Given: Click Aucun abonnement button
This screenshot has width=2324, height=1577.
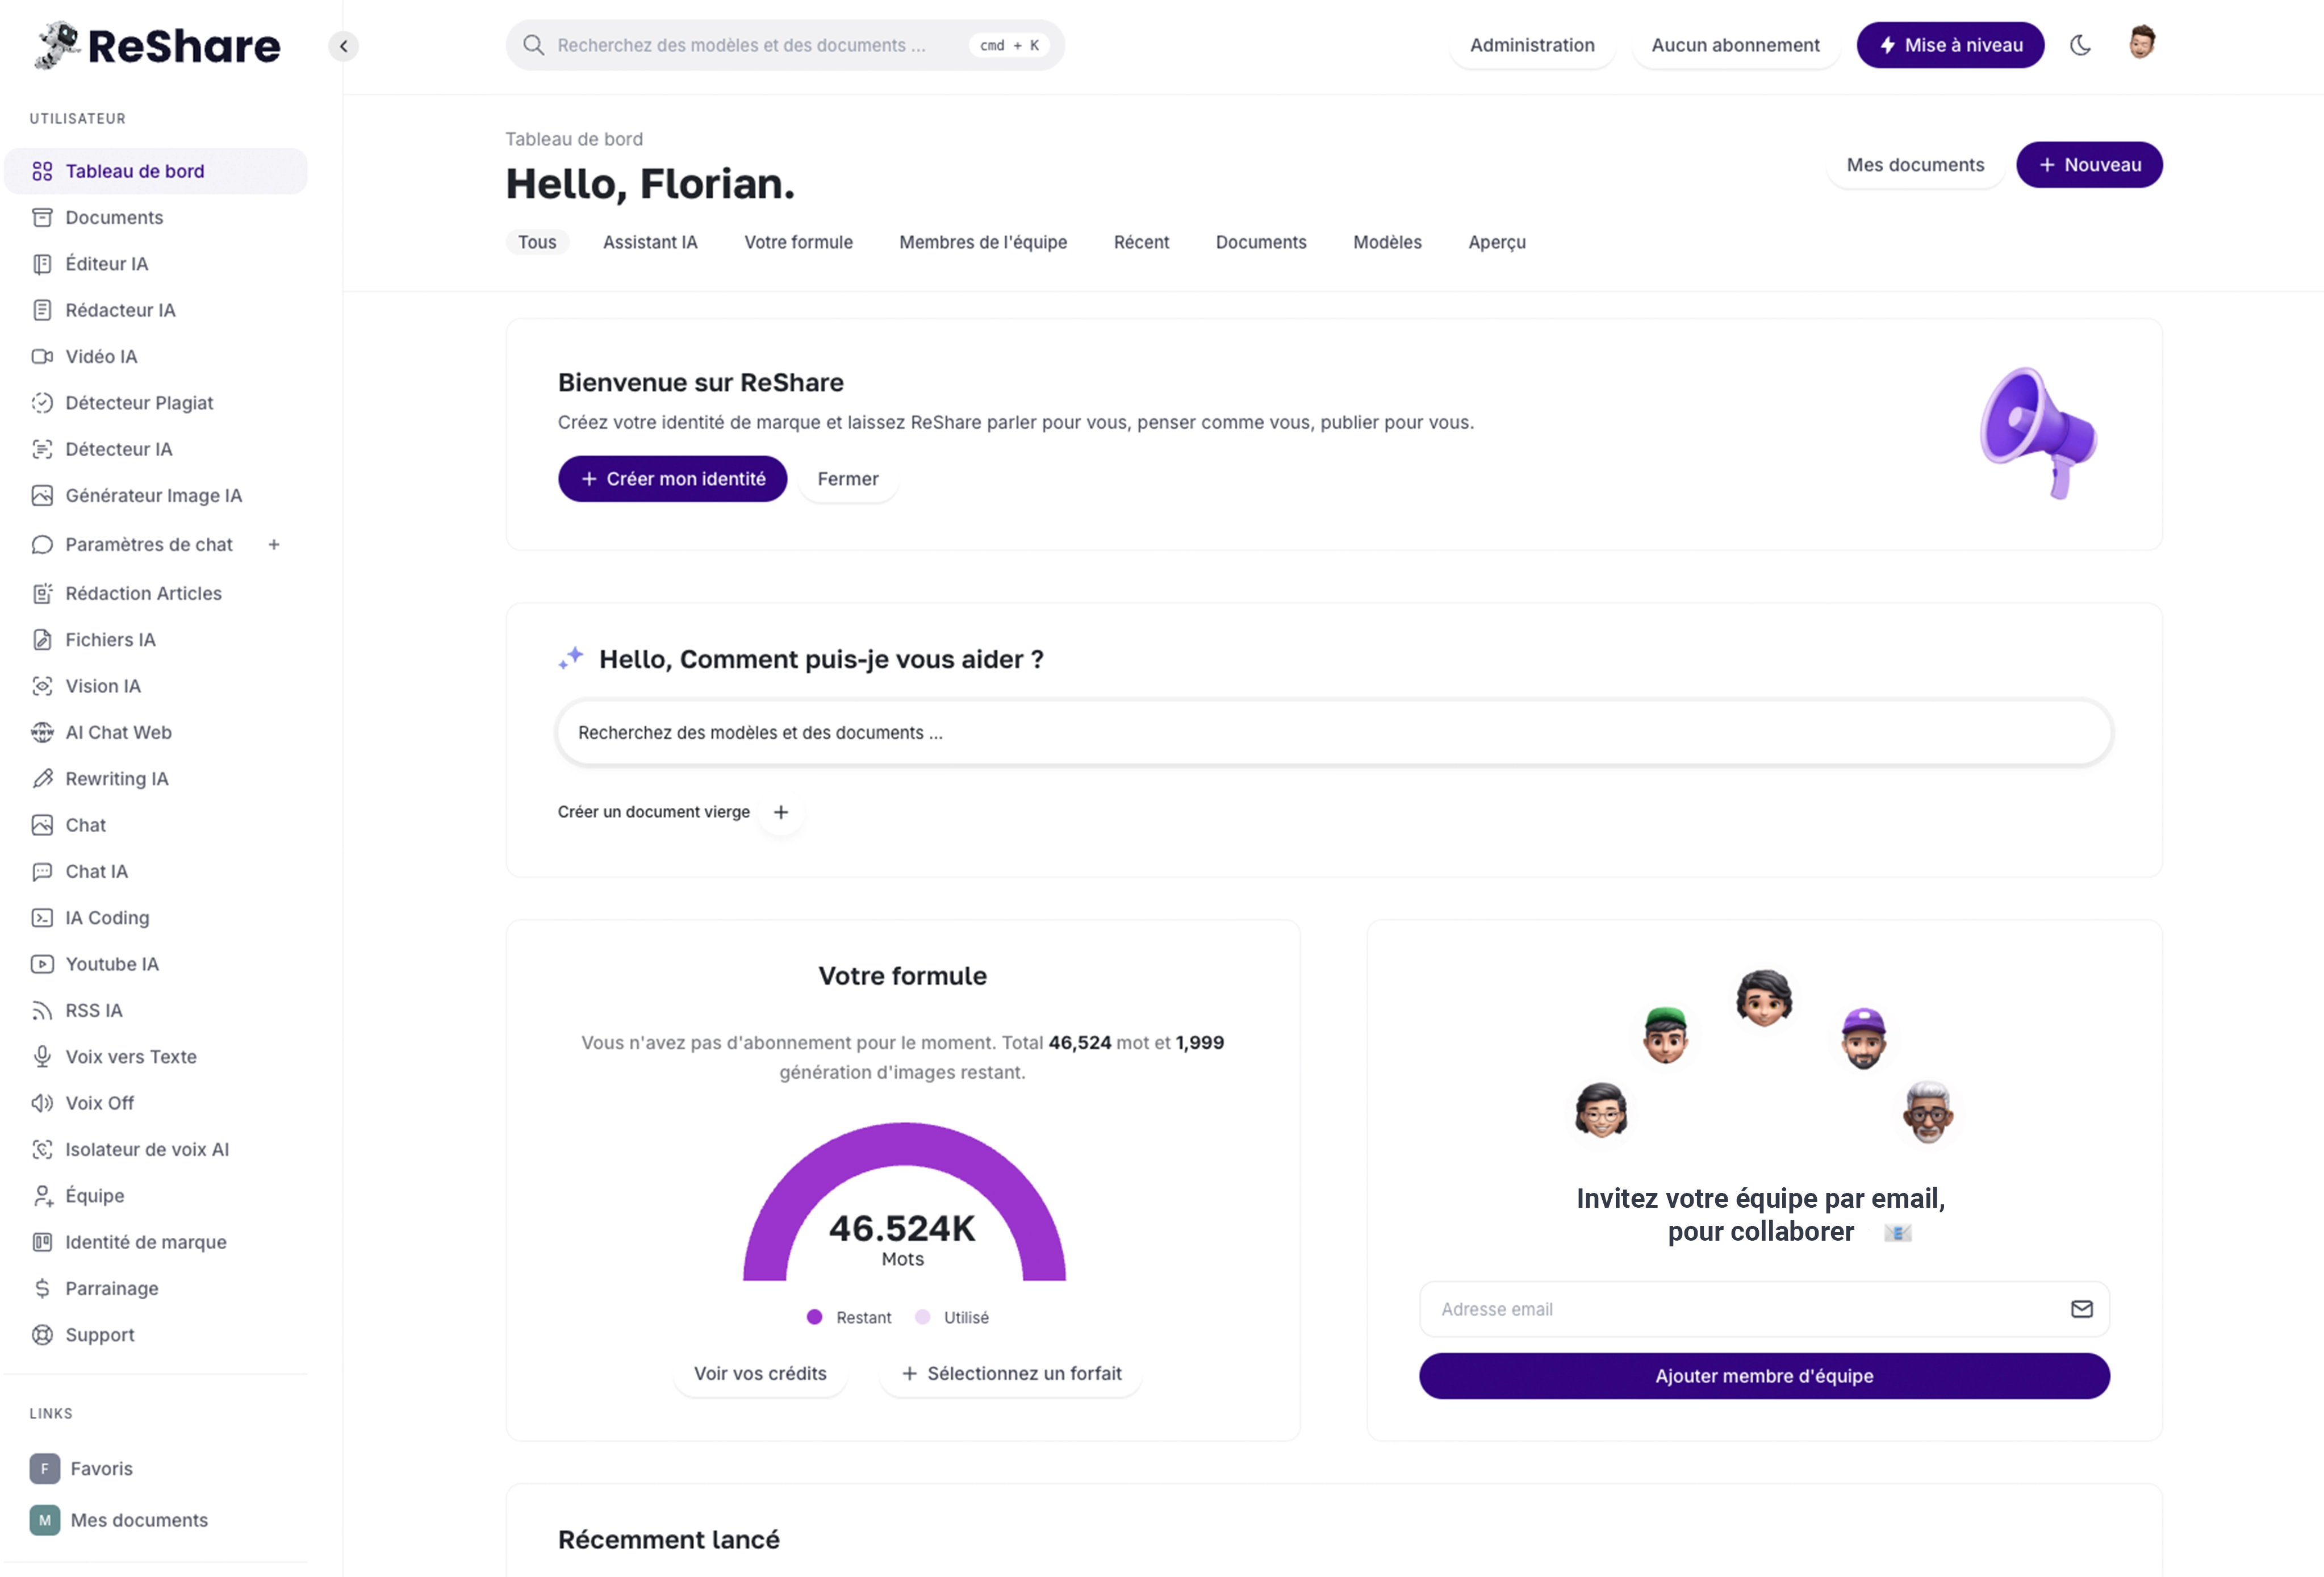Looking at the screenshot, I should tap(1735, 45).
